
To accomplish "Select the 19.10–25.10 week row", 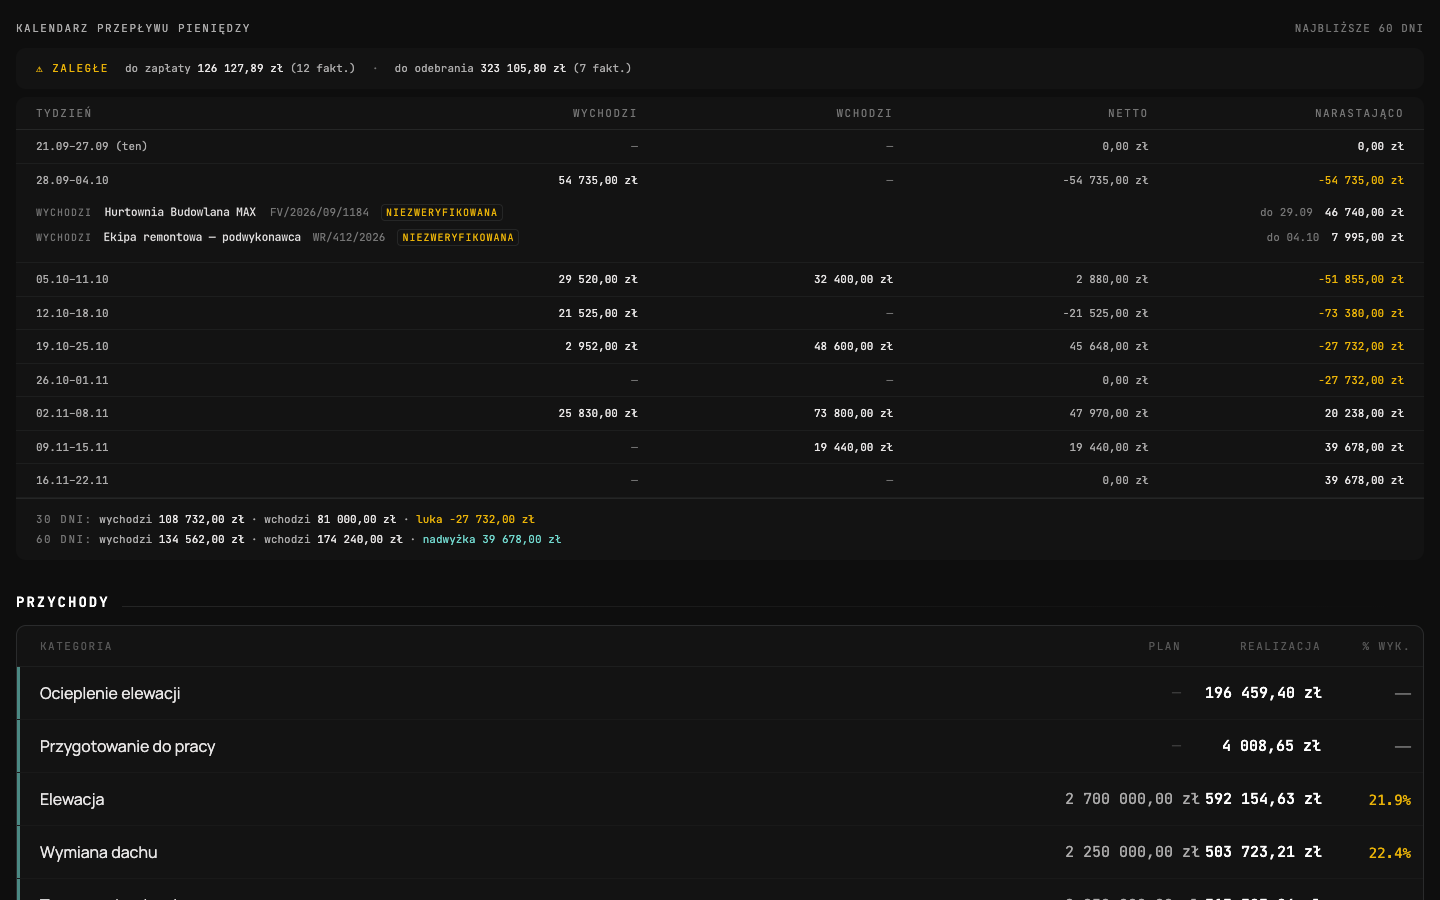I will [720, 347].
